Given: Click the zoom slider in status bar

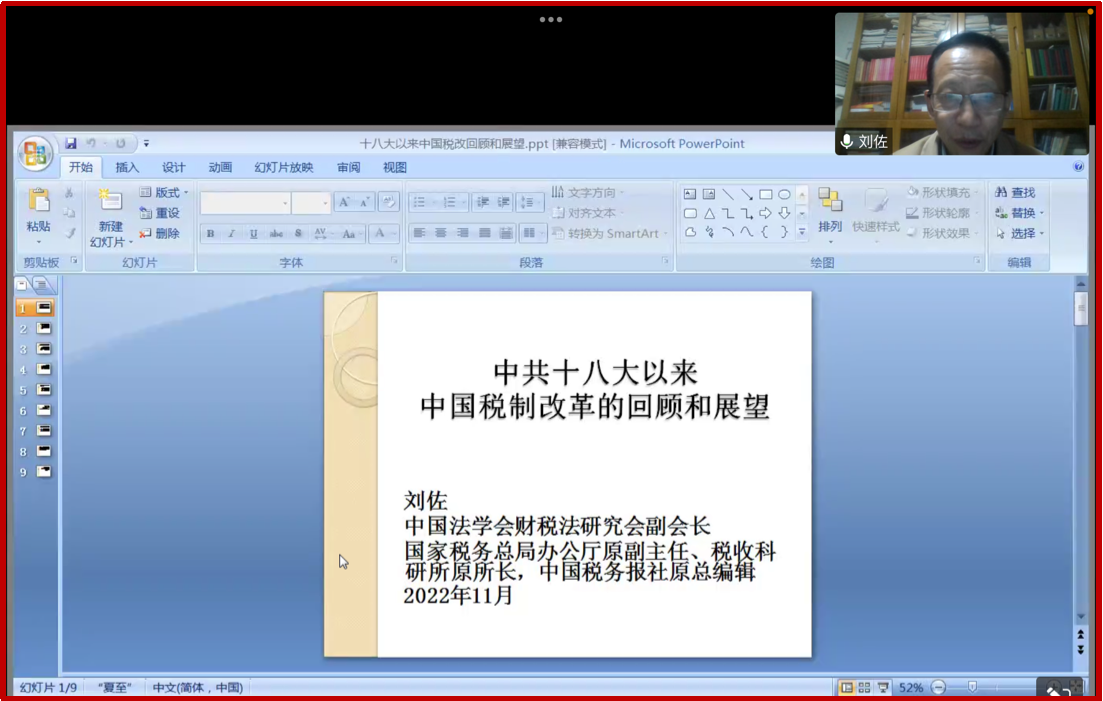Looking at the screenshot, I should [x=972, y=688].
